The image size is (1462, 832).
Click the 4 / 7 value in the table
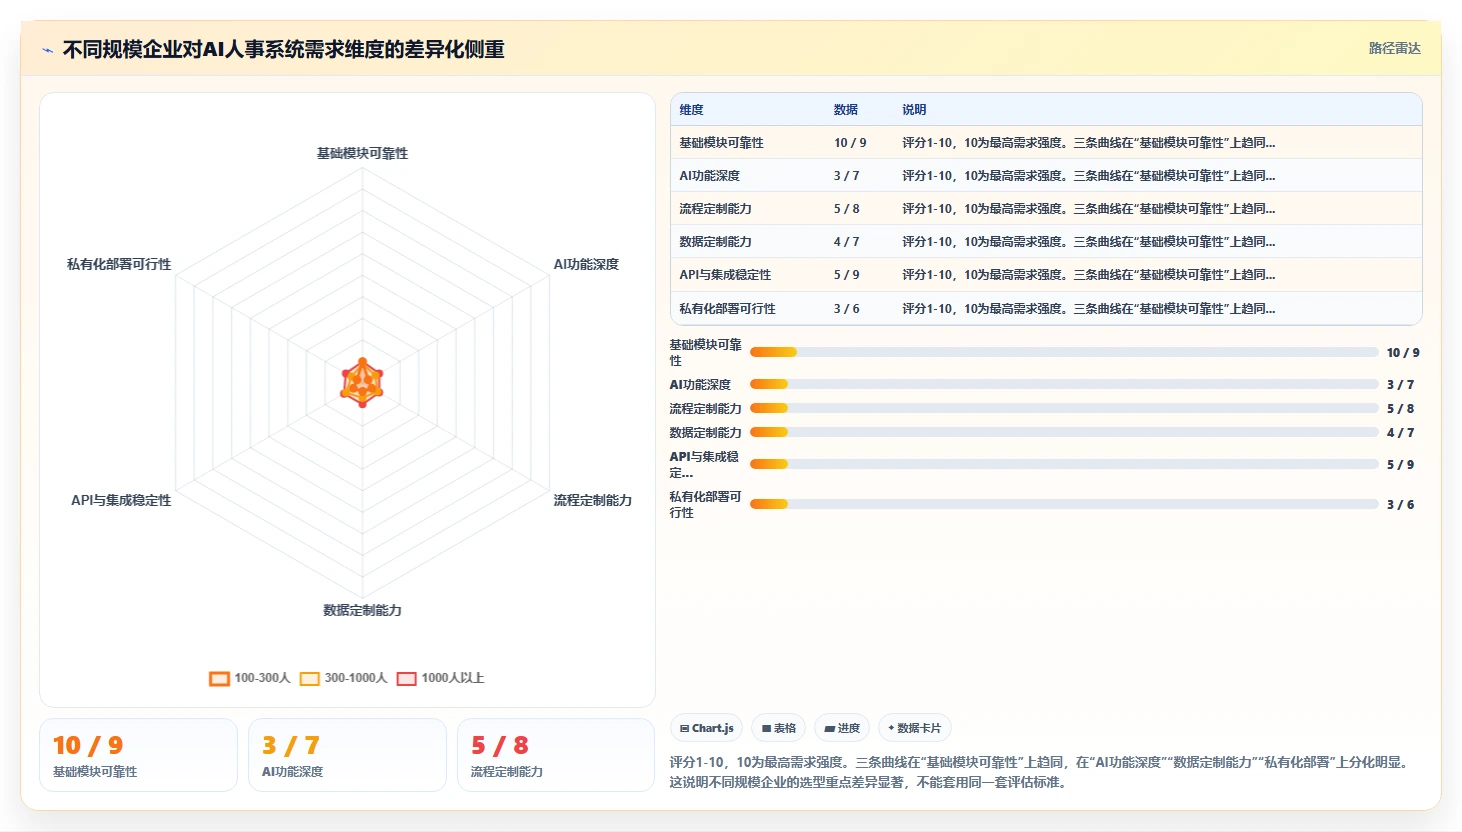[846, 242]
